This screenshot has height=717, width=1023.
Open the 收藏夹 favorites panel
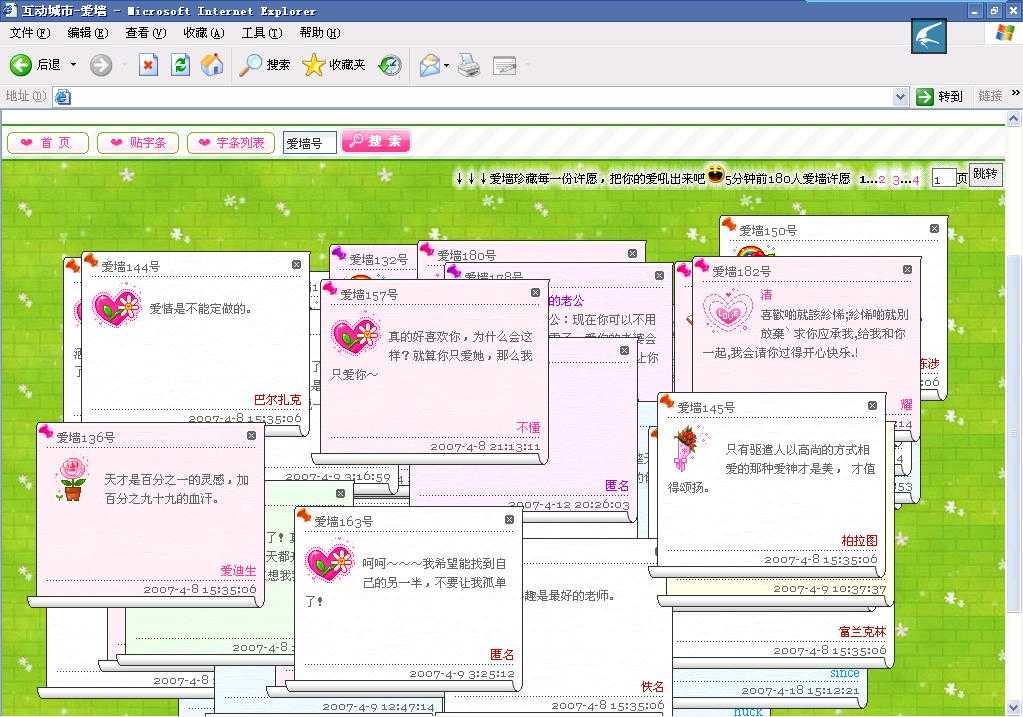pyautogui.click(x=334, y=65)
